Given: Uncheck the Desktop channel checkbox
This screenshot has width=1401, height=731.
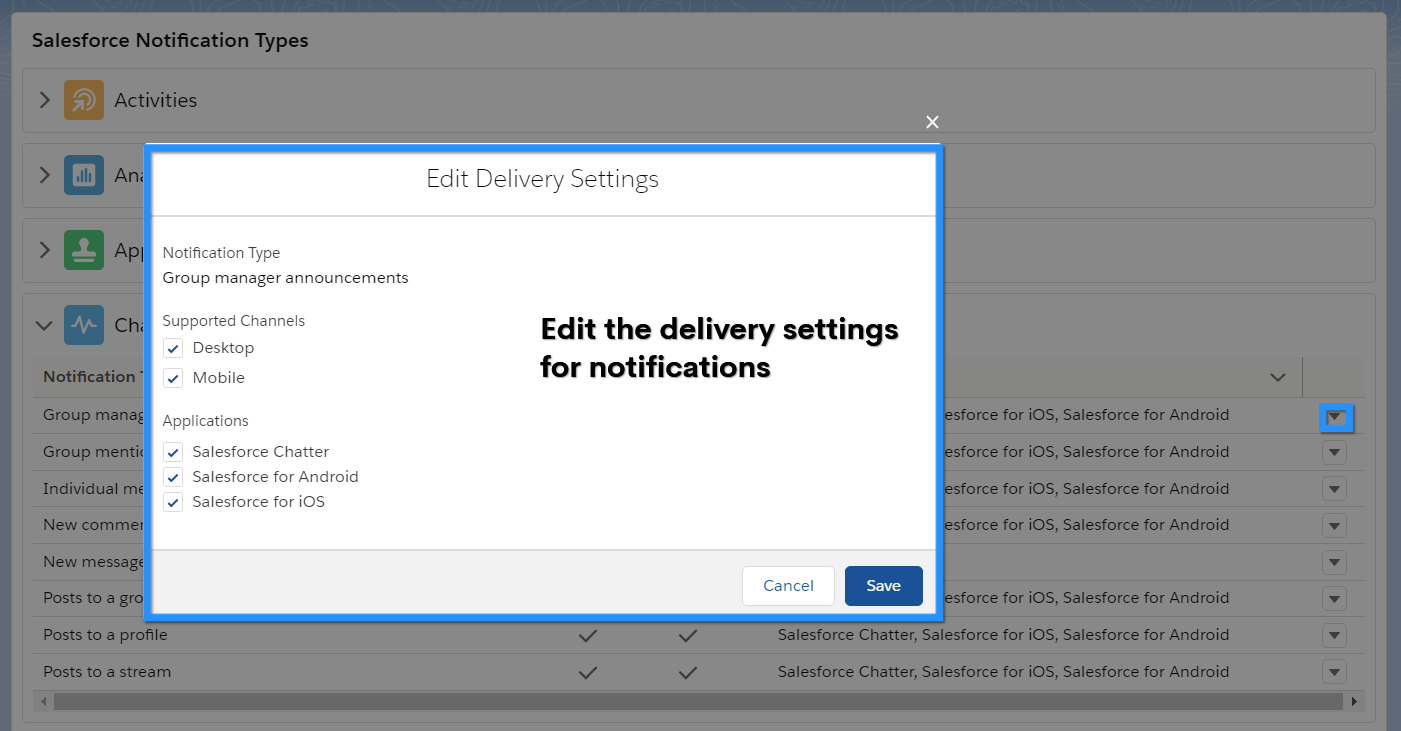Looking at the screenshot, I should click(x=174, y=348).
